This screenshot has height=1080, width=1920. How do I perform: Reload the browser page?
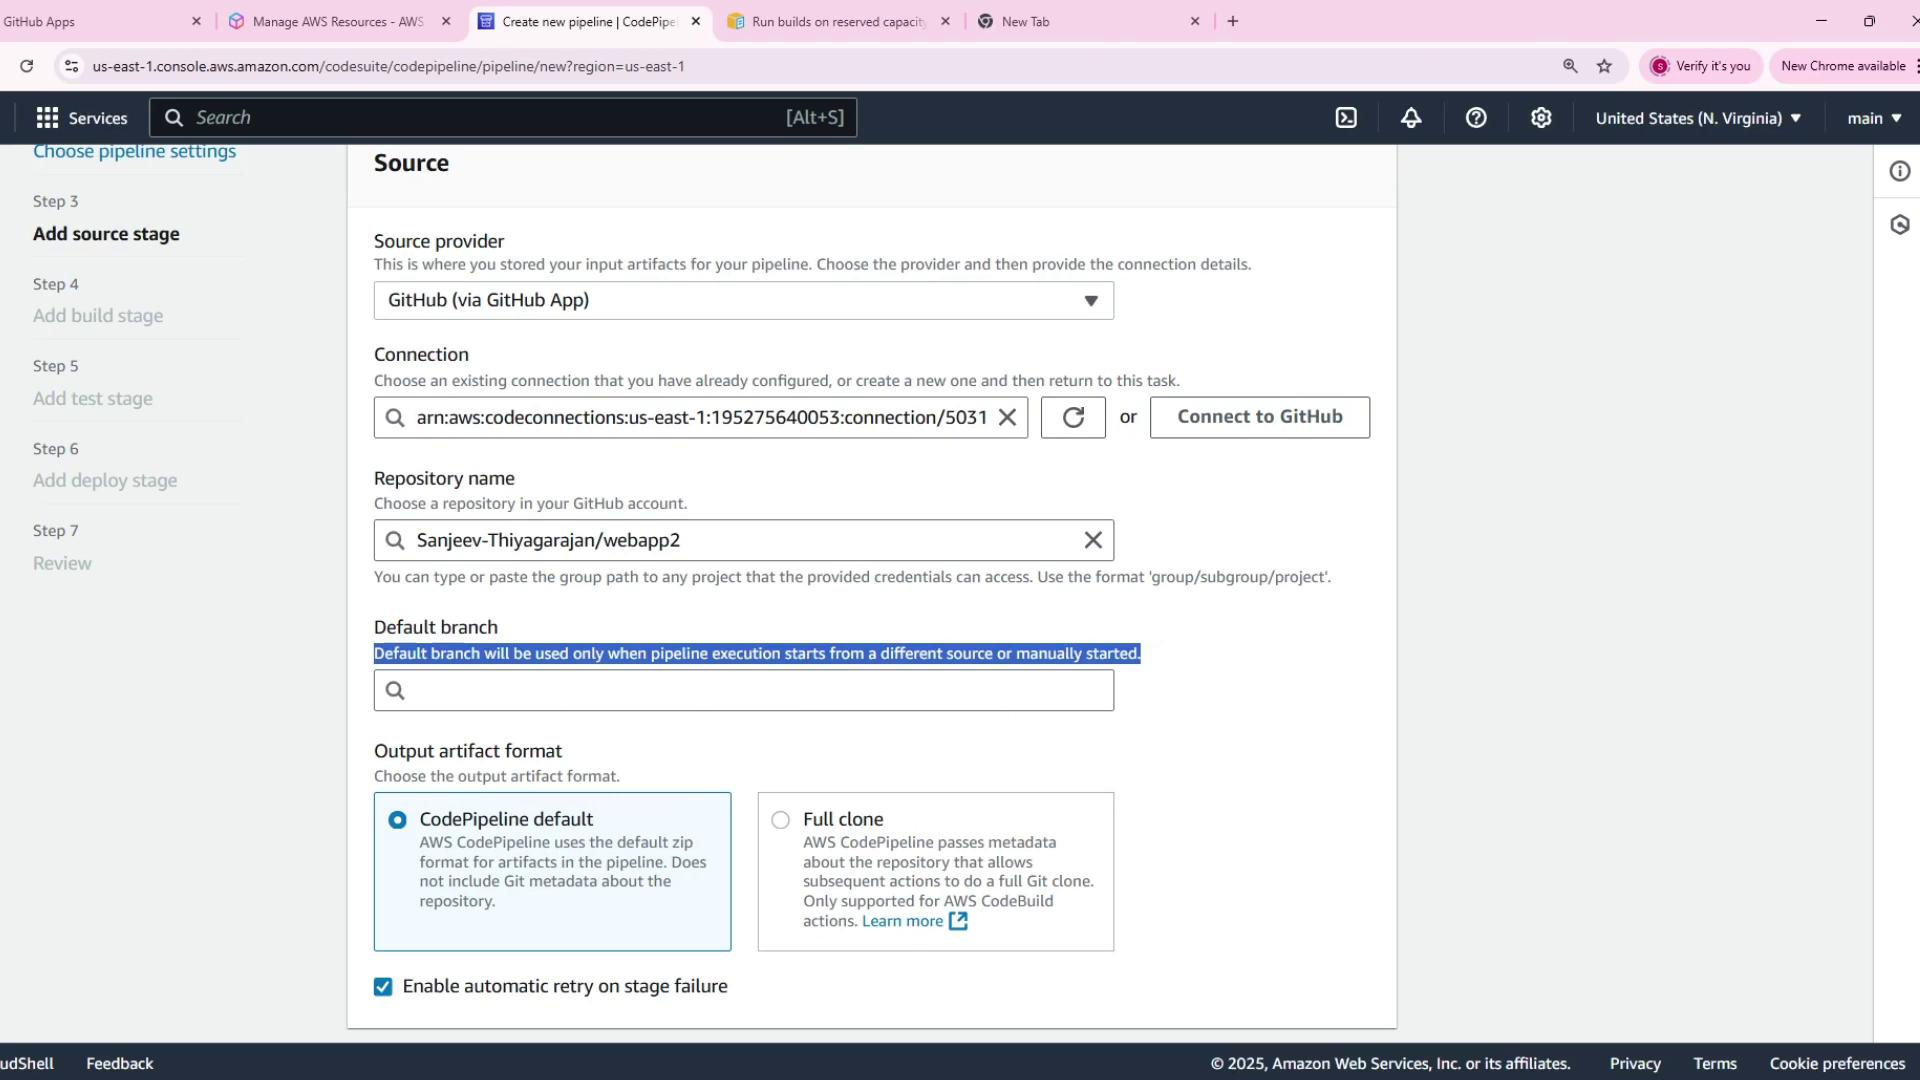[x=27, y=66]
